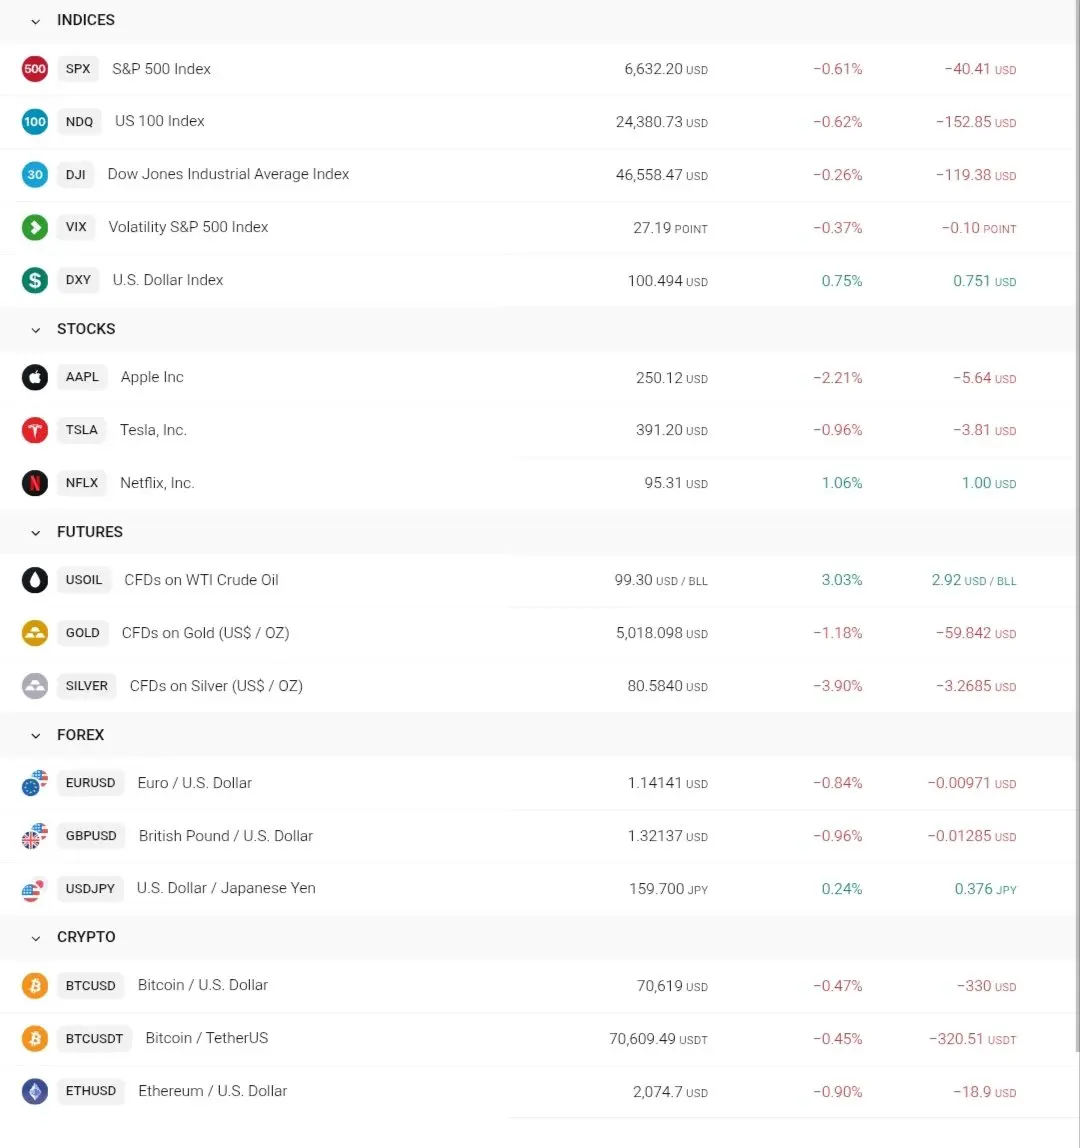Collapse the FOREX section chevron
Screen dimensions: 1080x1148
(x=36, y=736)
